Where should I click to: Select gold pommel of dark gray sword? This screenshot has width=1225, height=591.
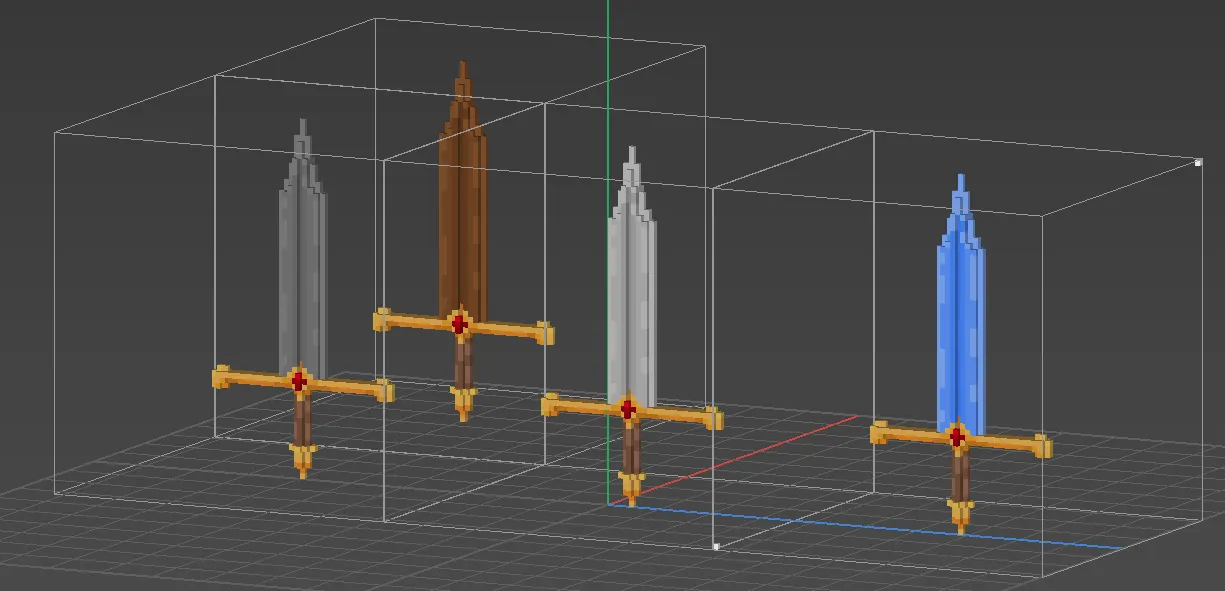coord(302,460)
